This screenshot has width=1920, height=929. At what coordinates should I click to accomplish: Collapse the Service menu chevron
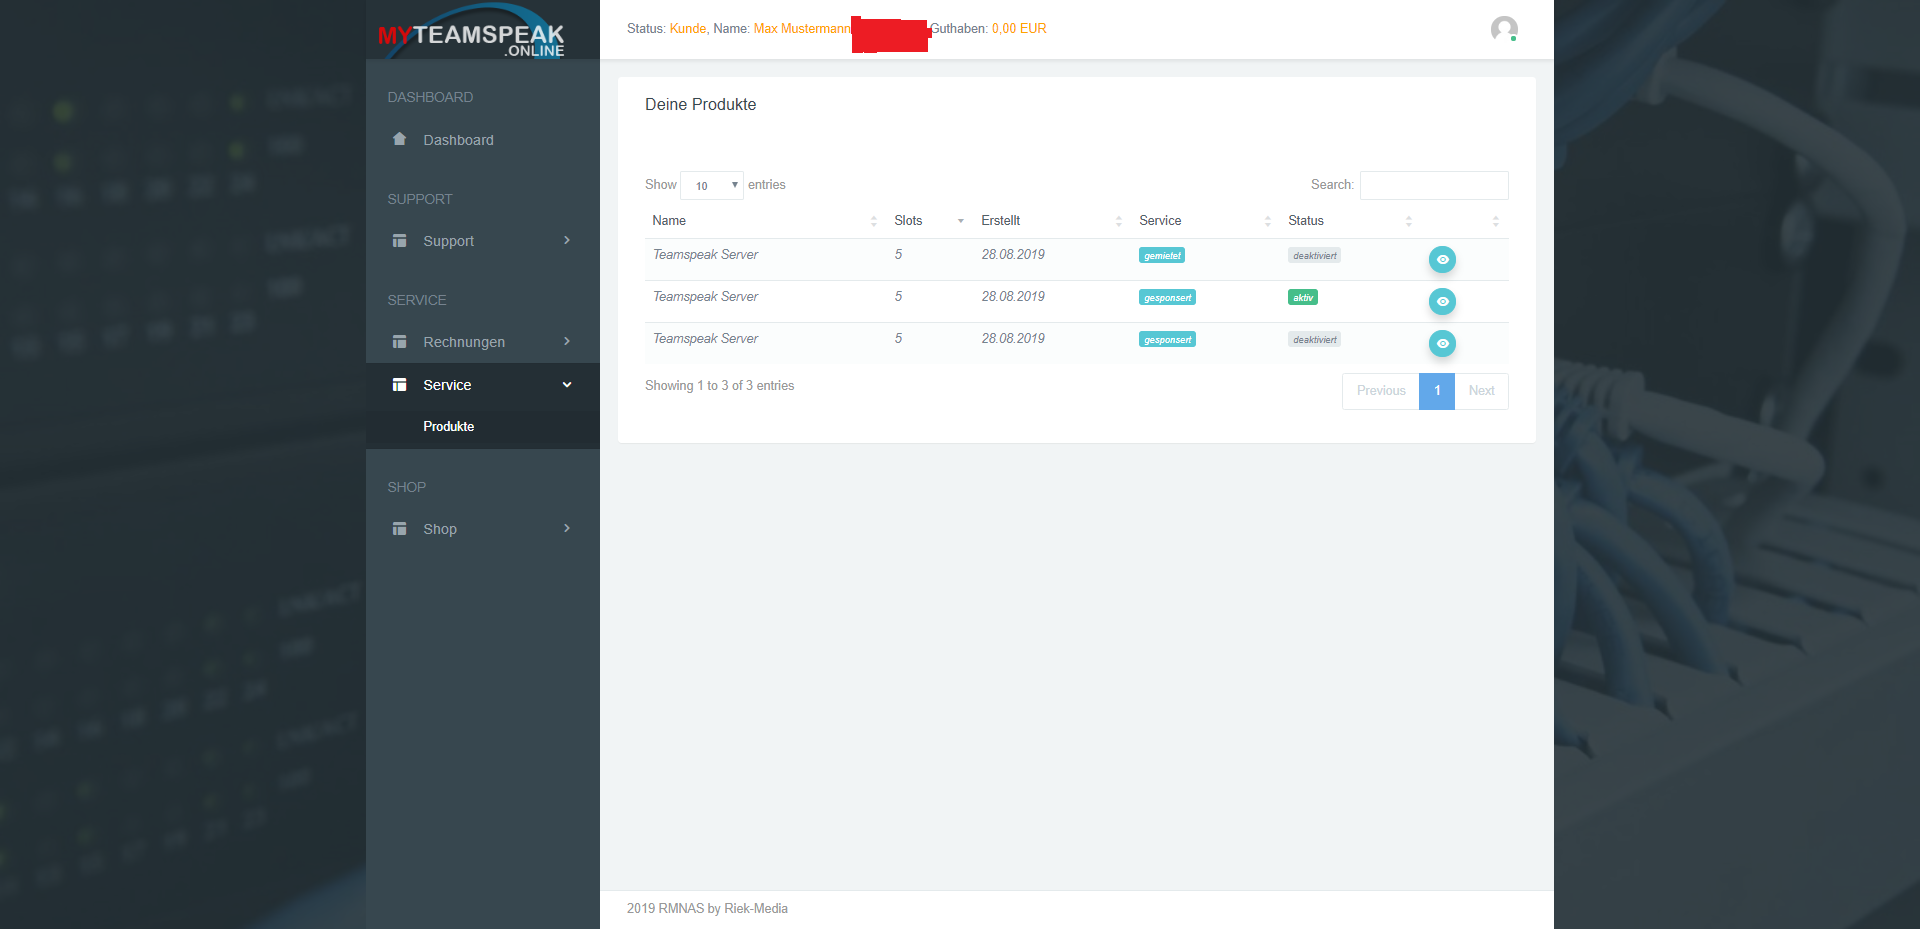[567, 385]
